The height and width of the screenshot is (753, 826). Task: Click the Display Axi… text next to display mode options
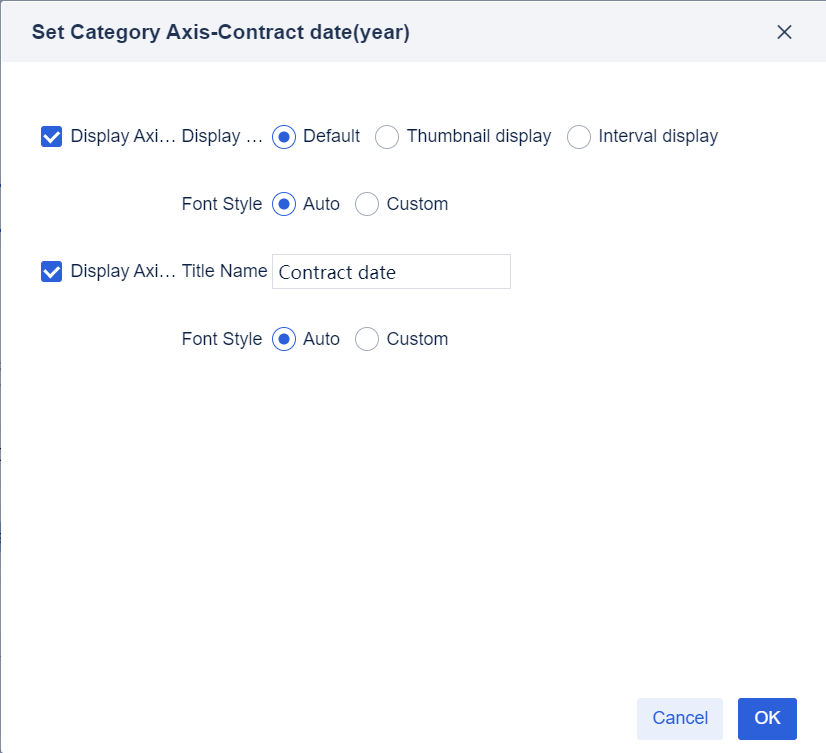[x=123, y=137]
